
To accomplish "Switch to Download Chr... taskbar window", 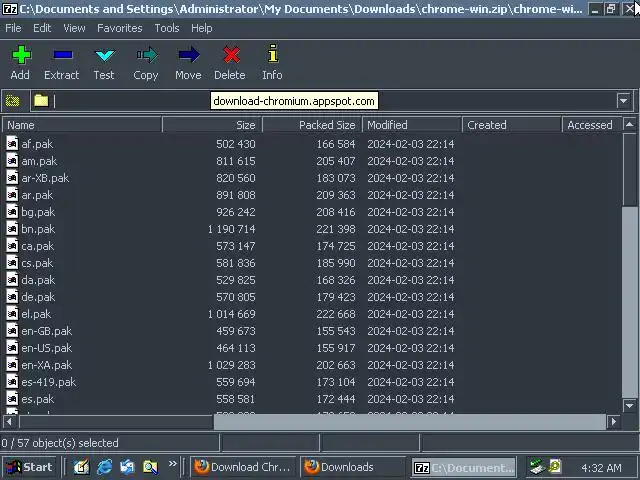I will pyautogui.click(x=243, y=467).
